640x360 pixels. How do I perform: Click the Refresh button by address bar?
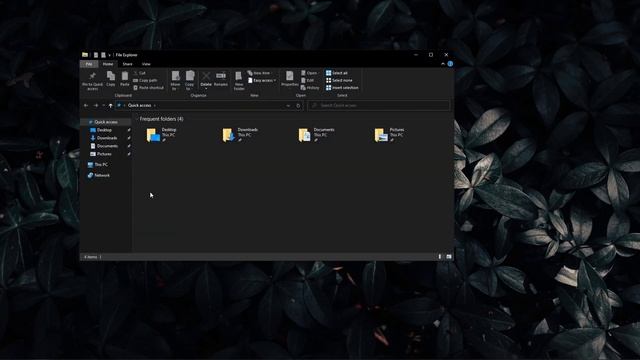point(298,105)
